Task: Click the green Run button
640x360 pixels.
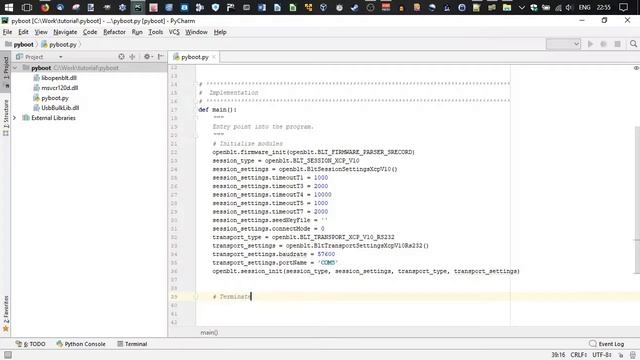Action: (590, 44)
